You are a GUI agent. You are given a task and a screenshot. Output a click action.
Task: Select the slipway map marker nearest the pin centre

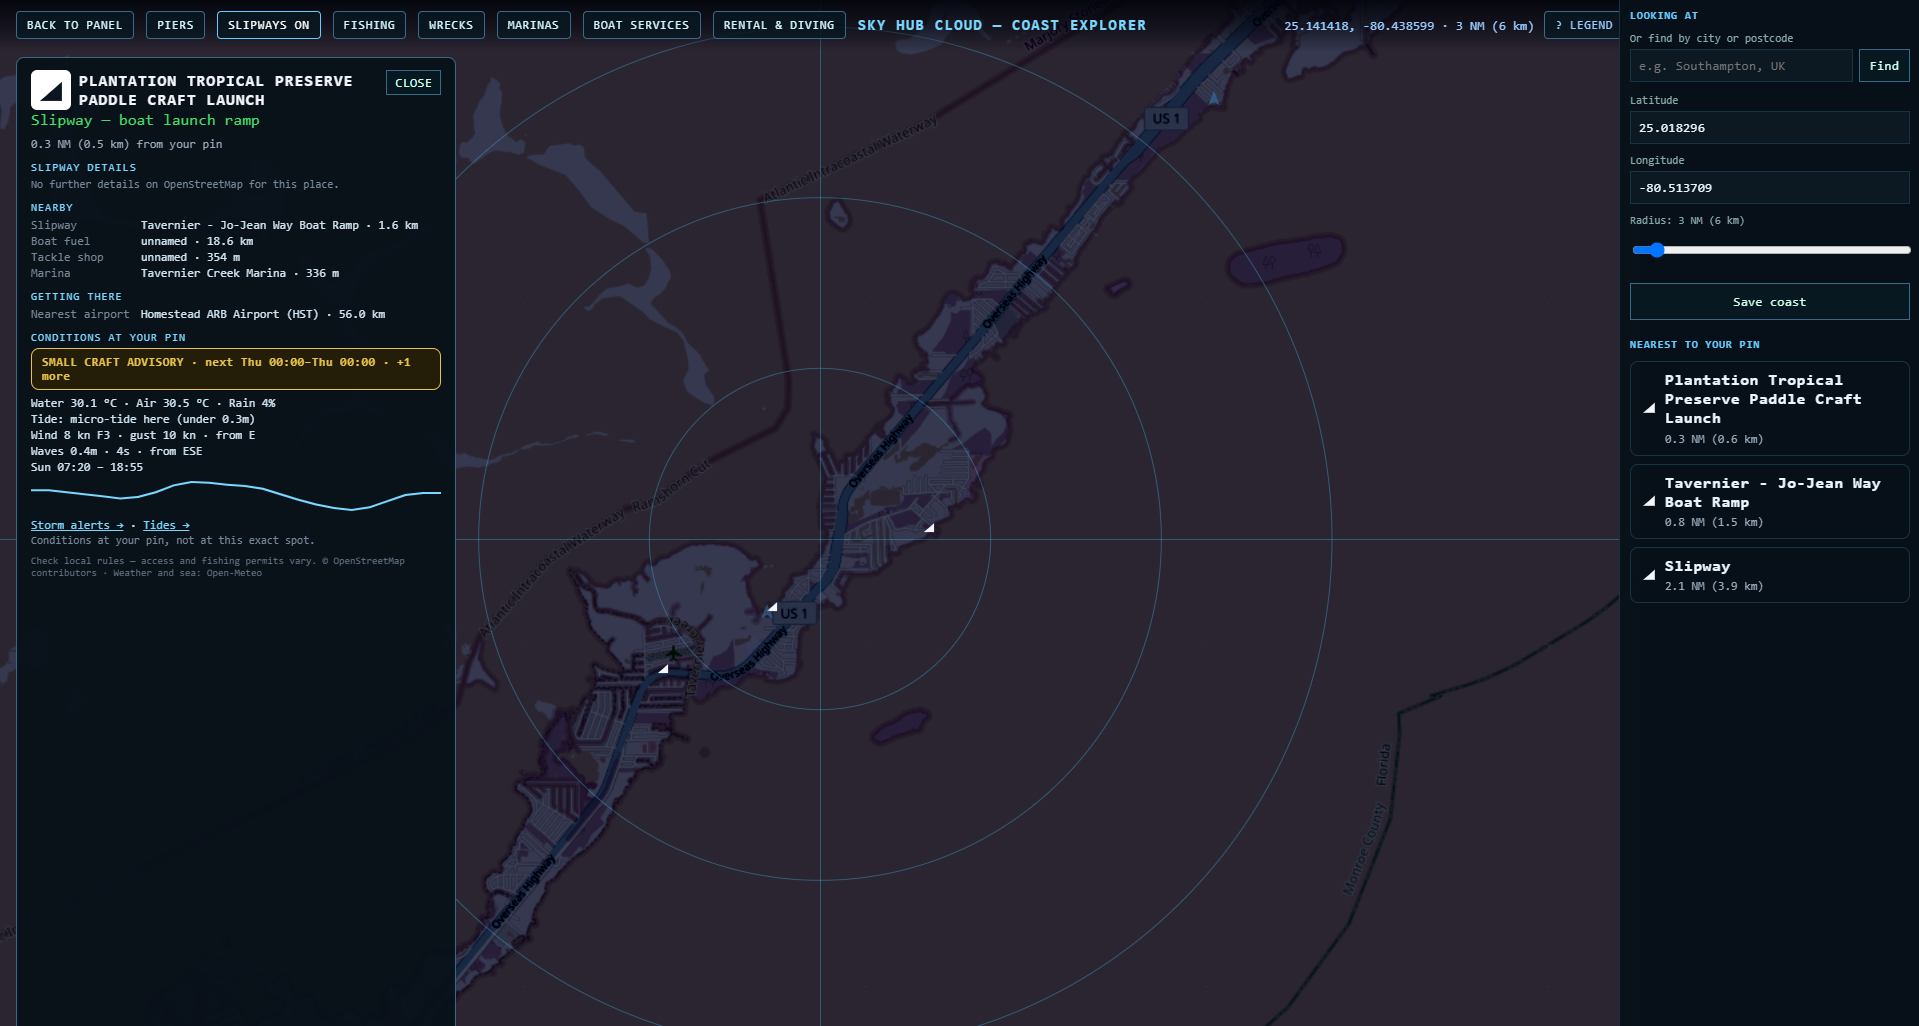coord(772,607)
